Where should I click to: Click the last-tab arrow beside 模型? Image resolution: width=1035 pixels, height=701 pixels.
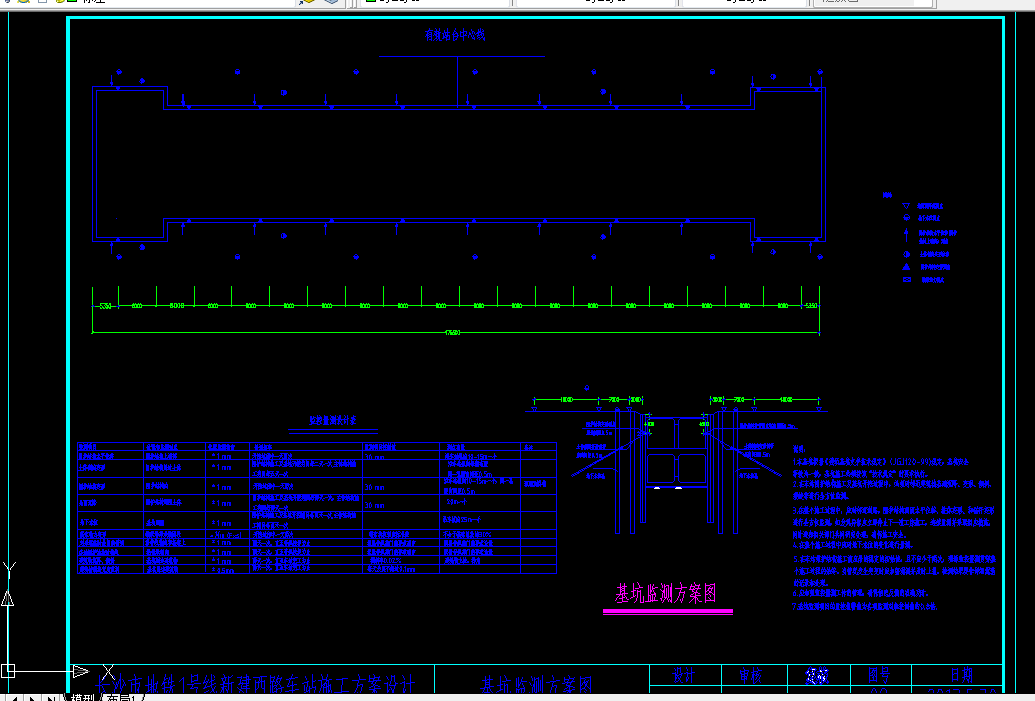tap(50, 698)
